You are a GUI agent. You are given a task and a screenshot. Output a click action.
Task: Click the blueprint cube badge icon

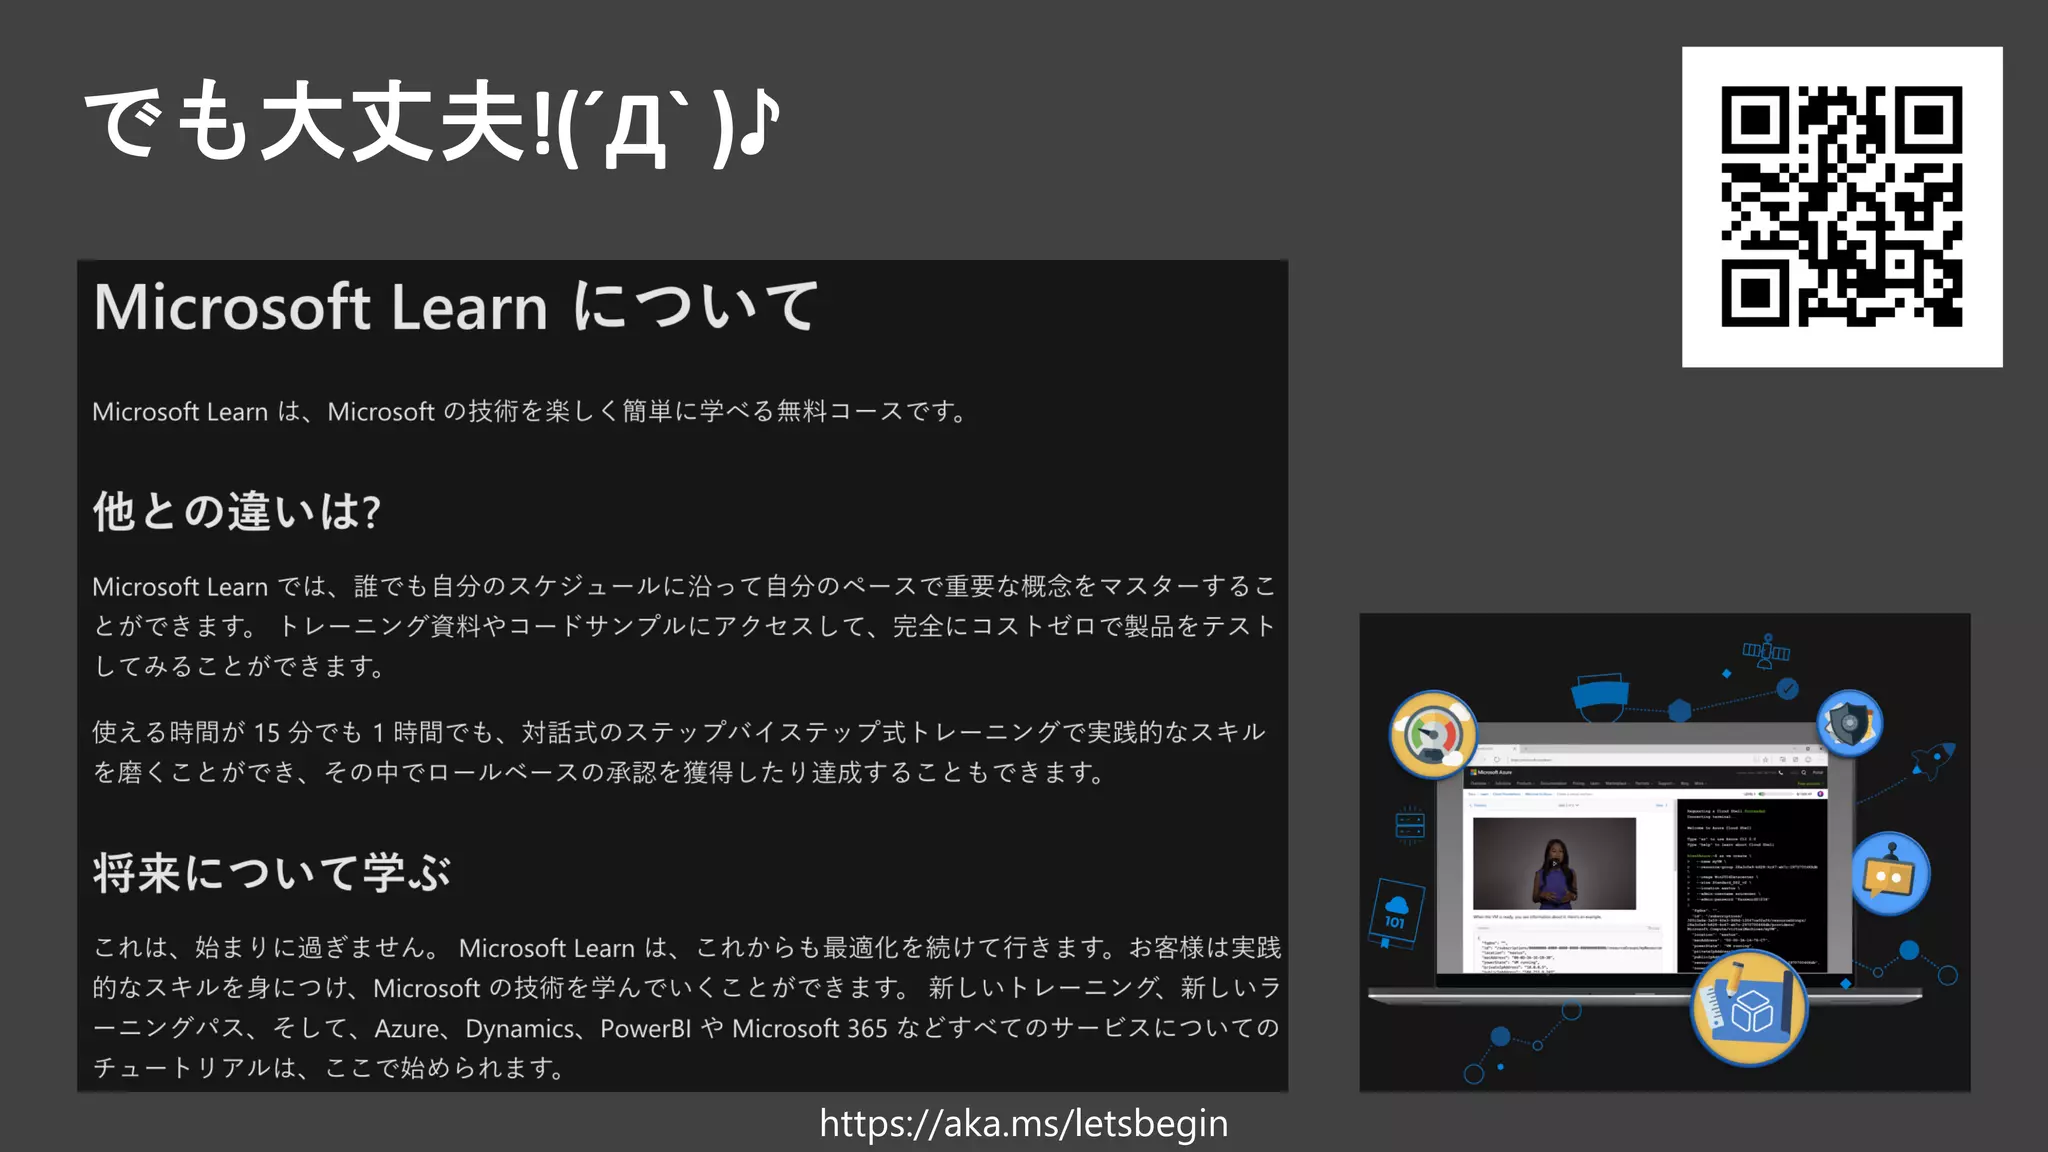click(x=1749, y=1008)
